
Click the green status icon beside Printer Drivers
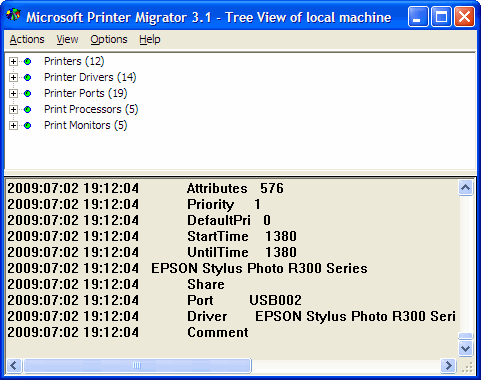(x=28, y=77)
